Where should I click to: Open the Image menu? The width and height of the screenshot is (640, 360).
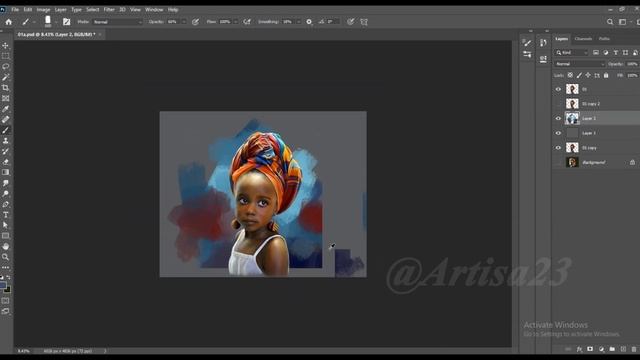[43, 9]
